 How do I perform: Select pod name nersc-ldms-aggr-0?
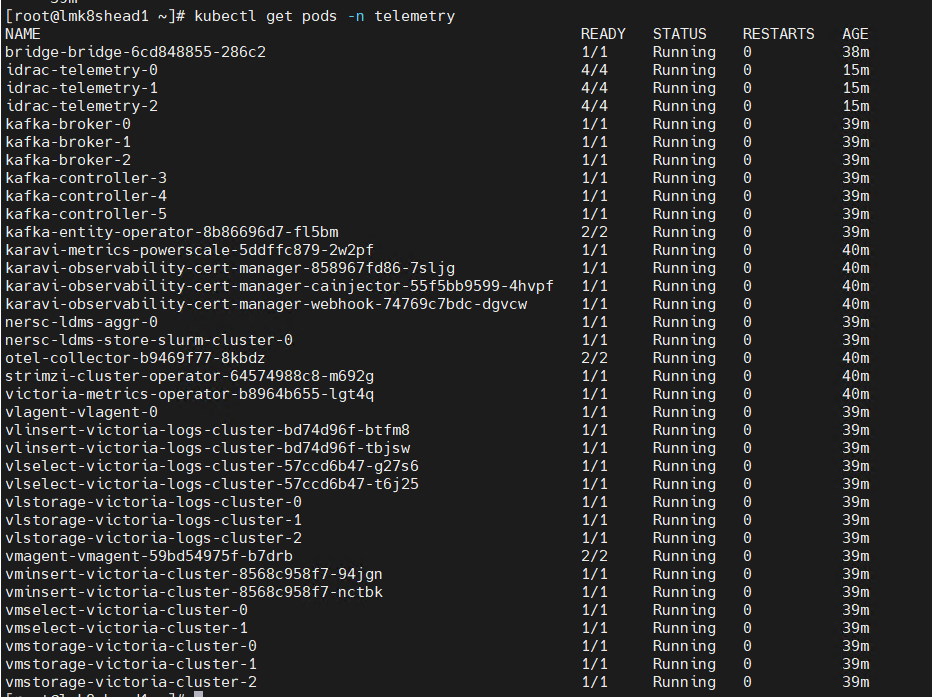81,322
